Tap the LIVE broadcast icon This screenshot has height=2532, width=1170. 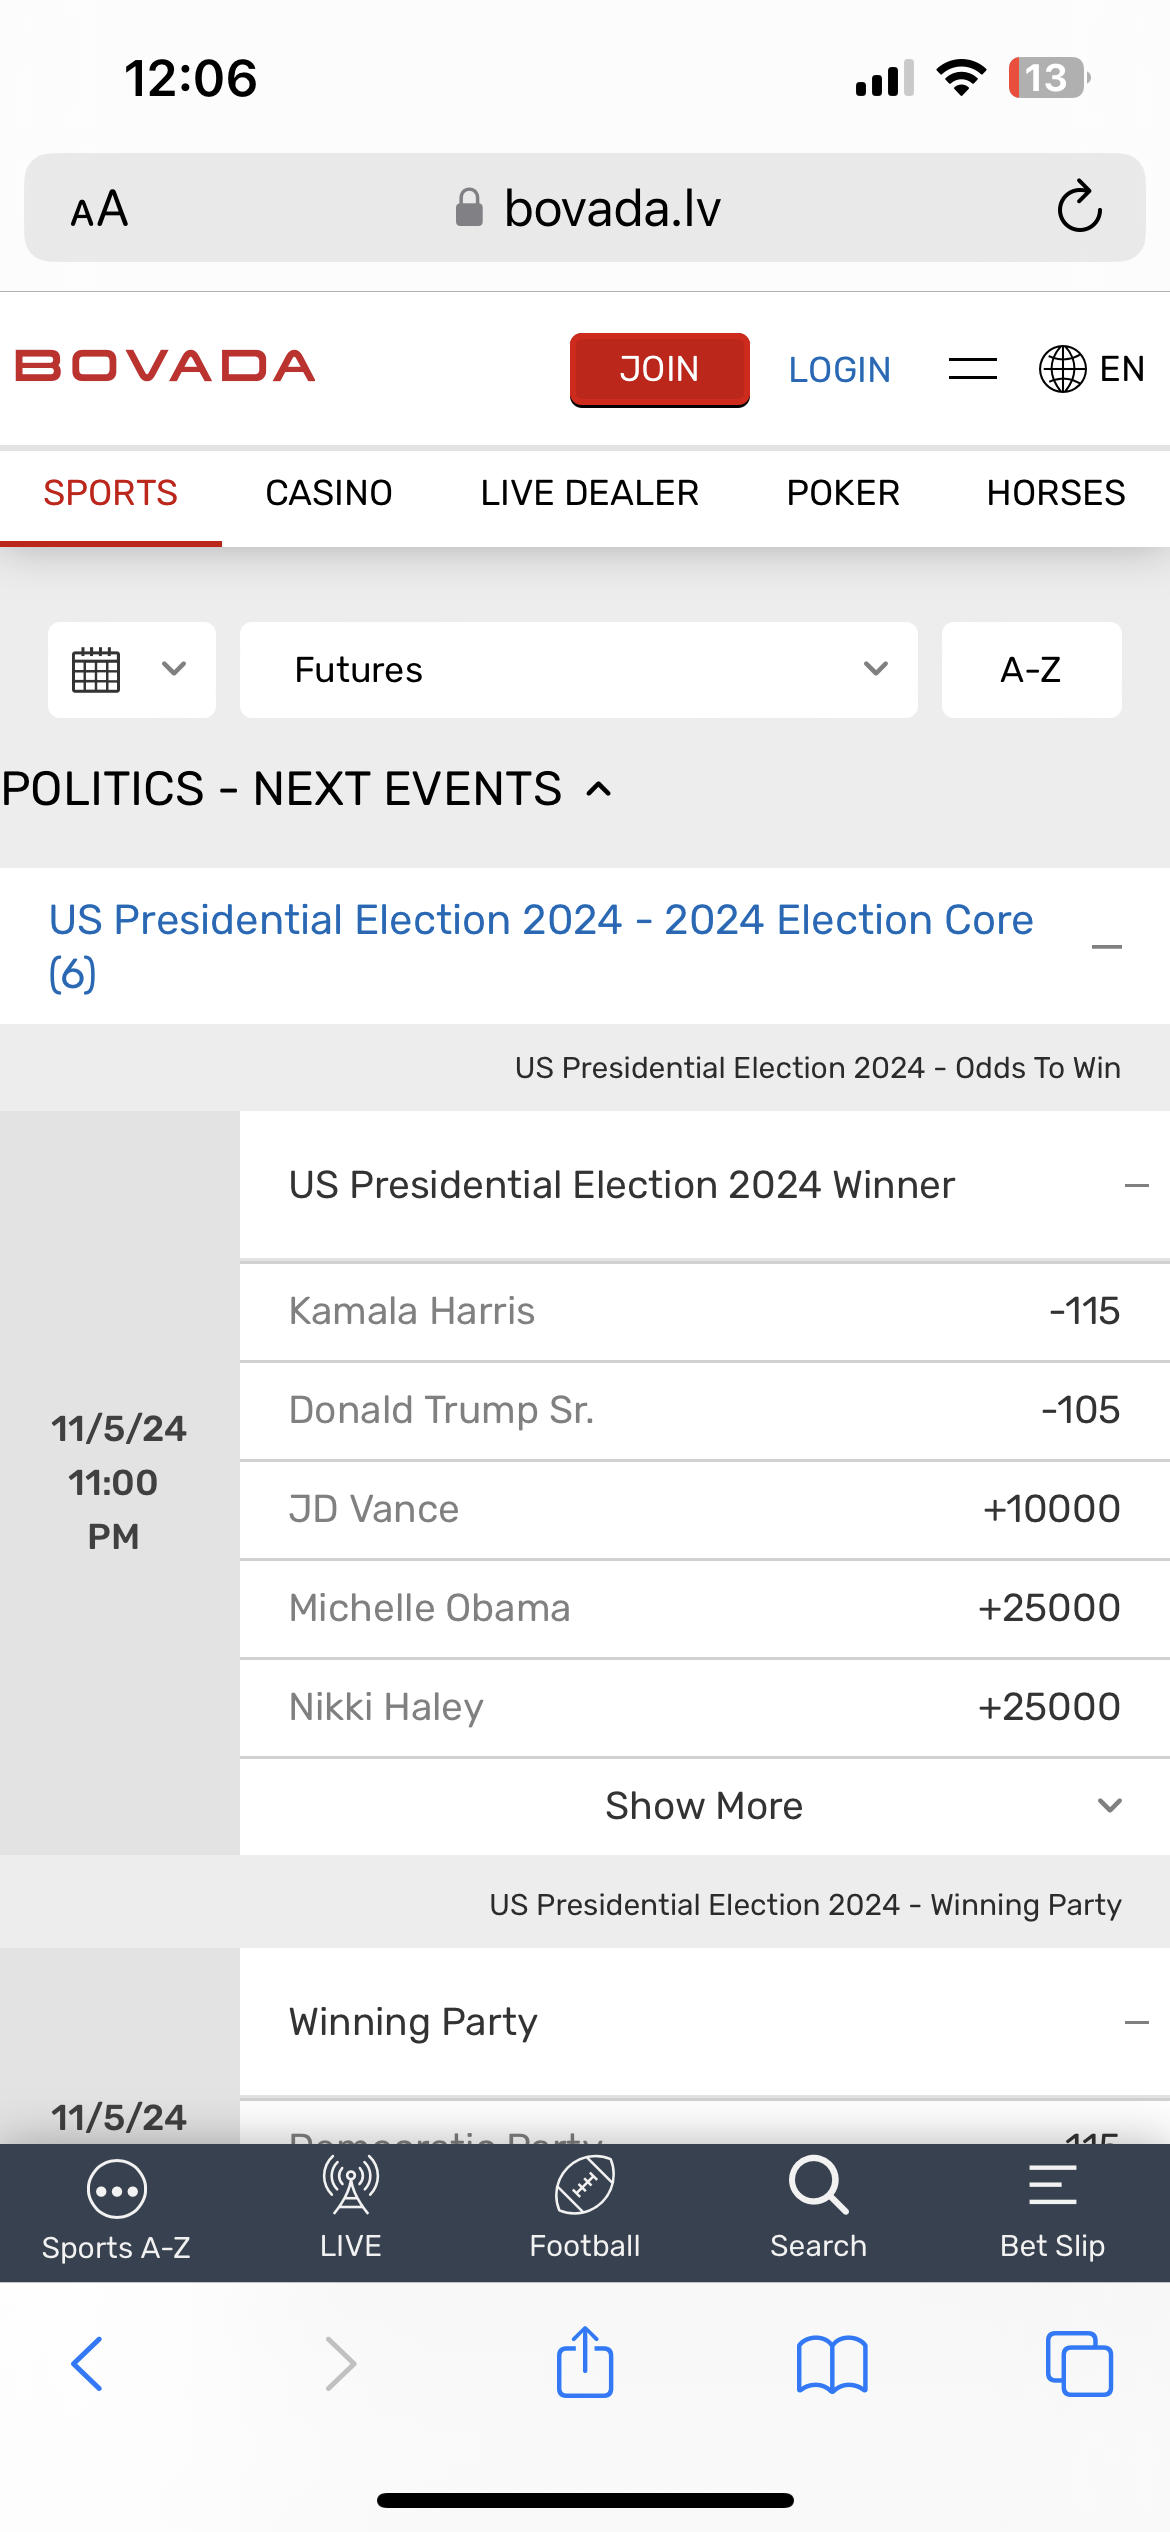[x=350, y=2185]
